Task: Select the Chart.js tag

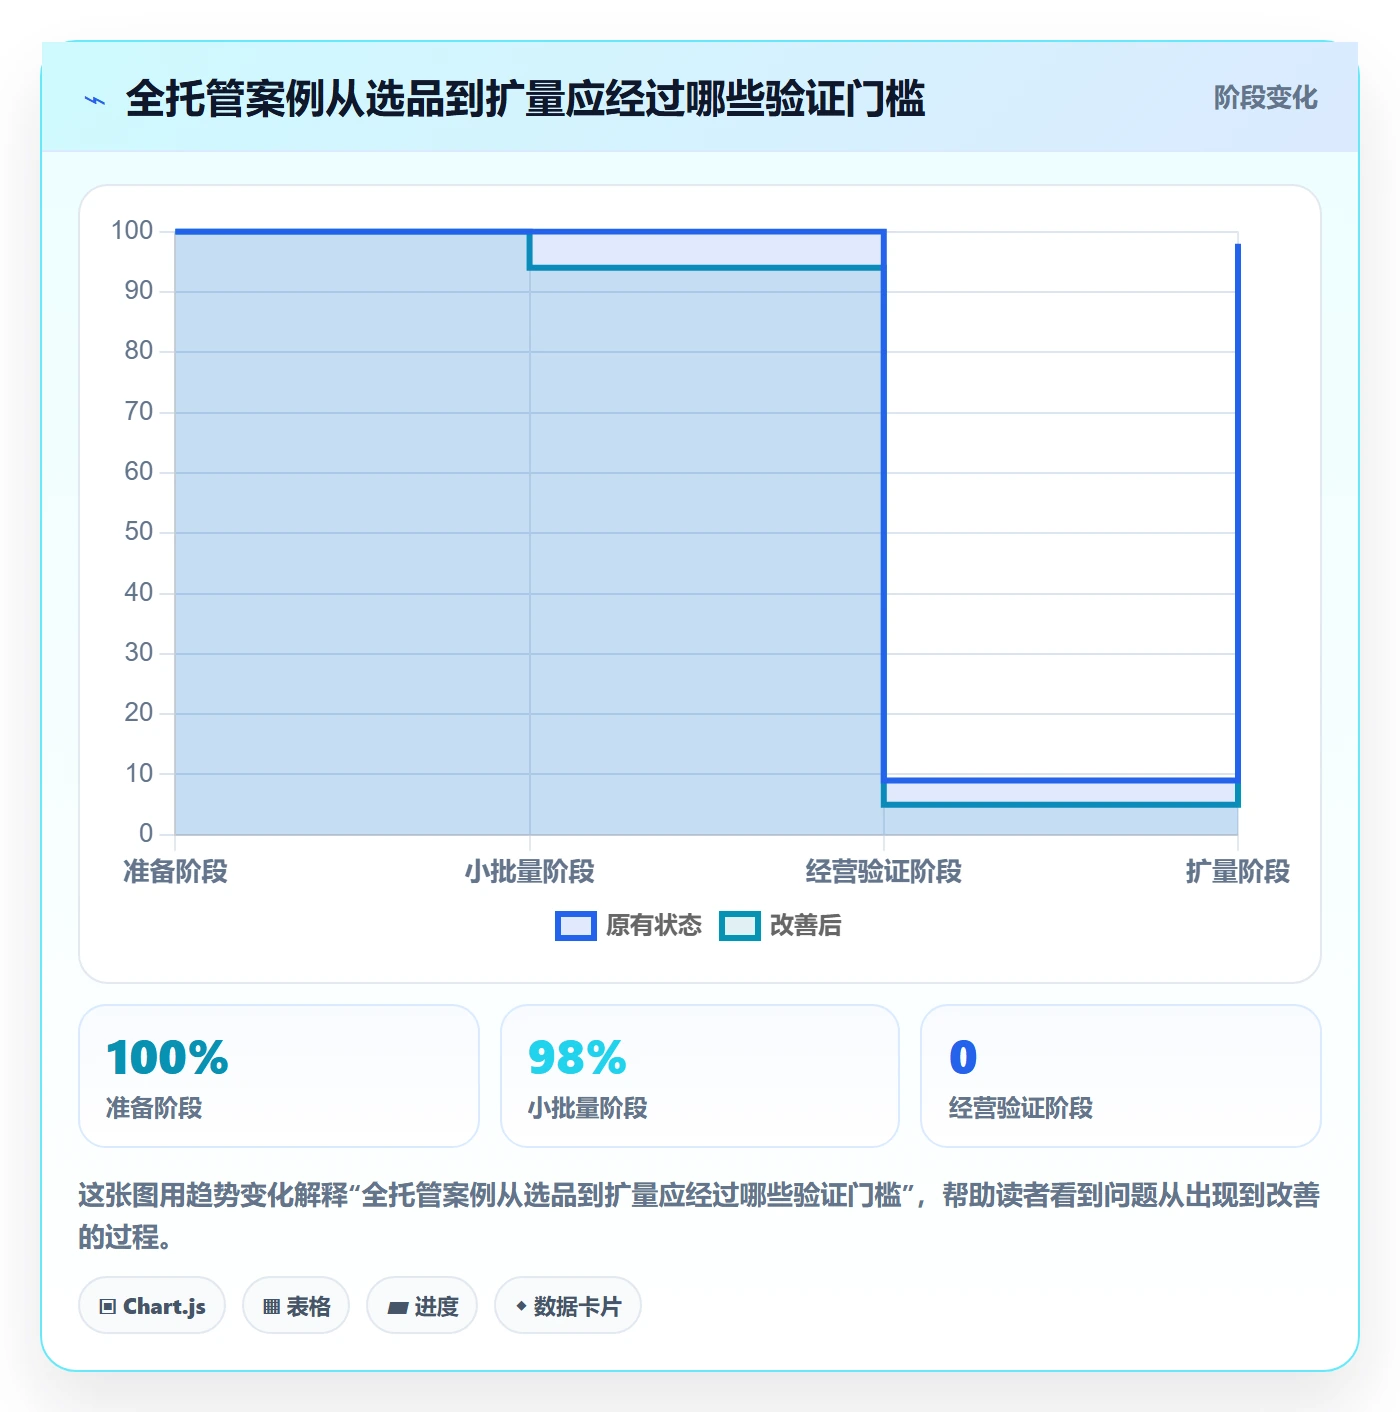Action: pos(152,1306)
